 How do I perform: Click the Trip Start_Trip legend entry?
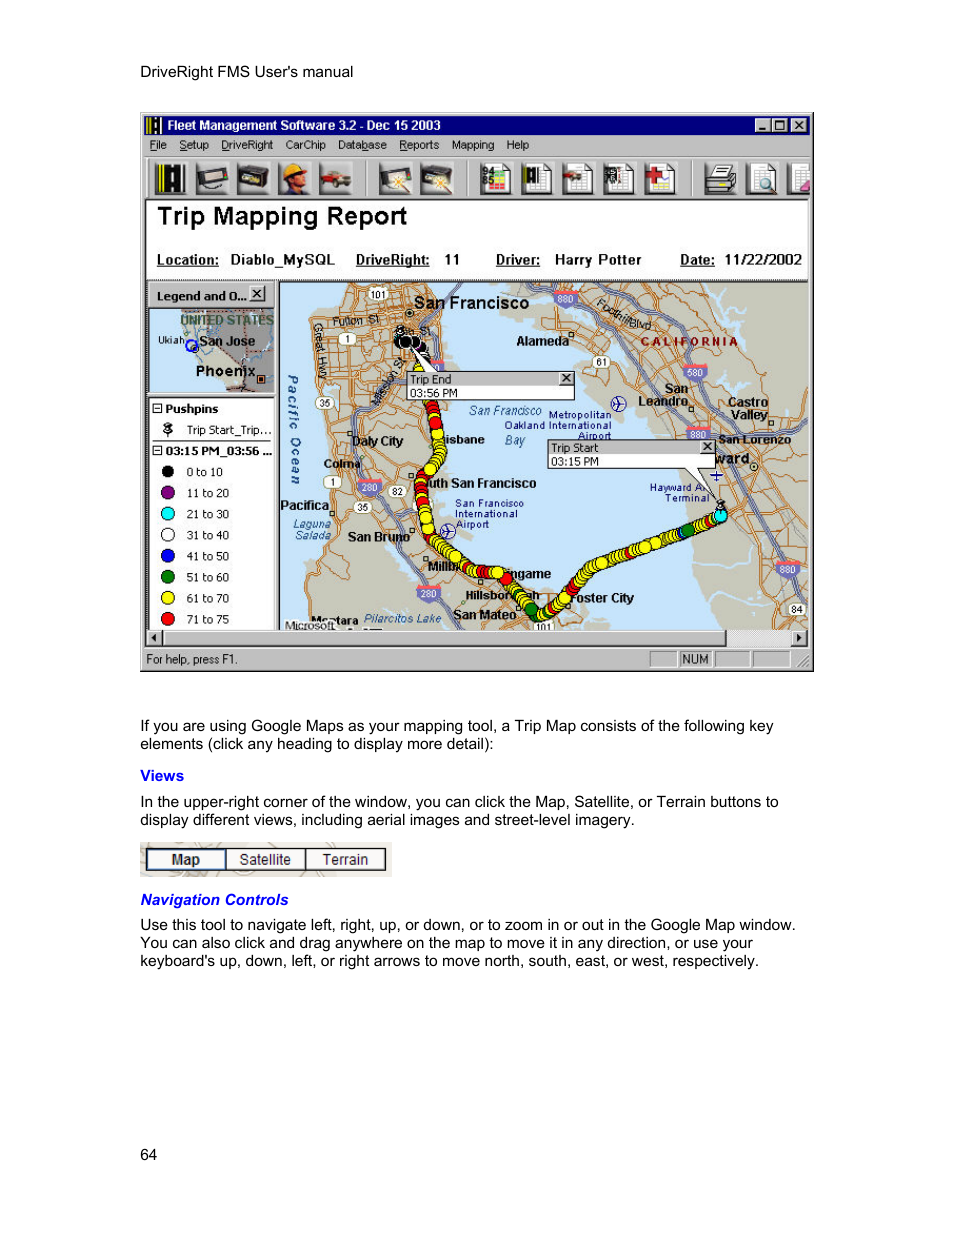point(229,430)
